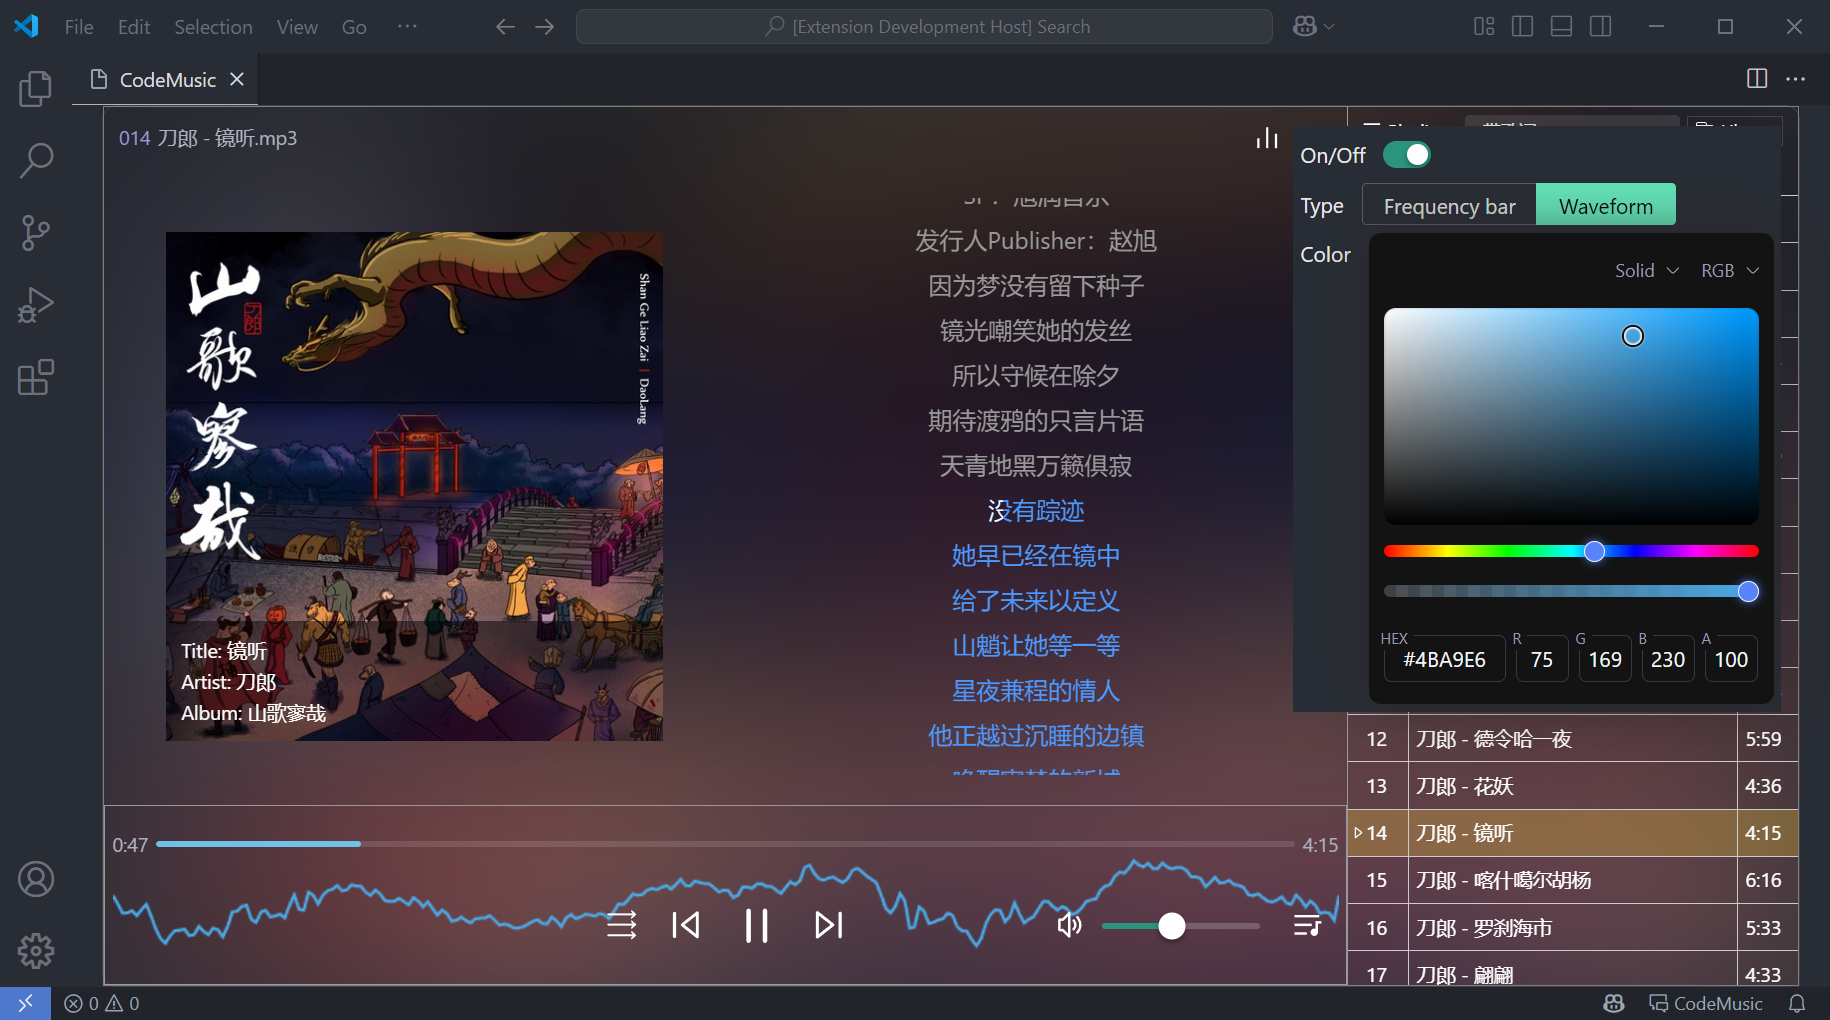Viewport: 1830px width, 1020px height.
Task: Play track 12 刀郎 - 德令哈一夜
Action: (x=1572, y=739)
